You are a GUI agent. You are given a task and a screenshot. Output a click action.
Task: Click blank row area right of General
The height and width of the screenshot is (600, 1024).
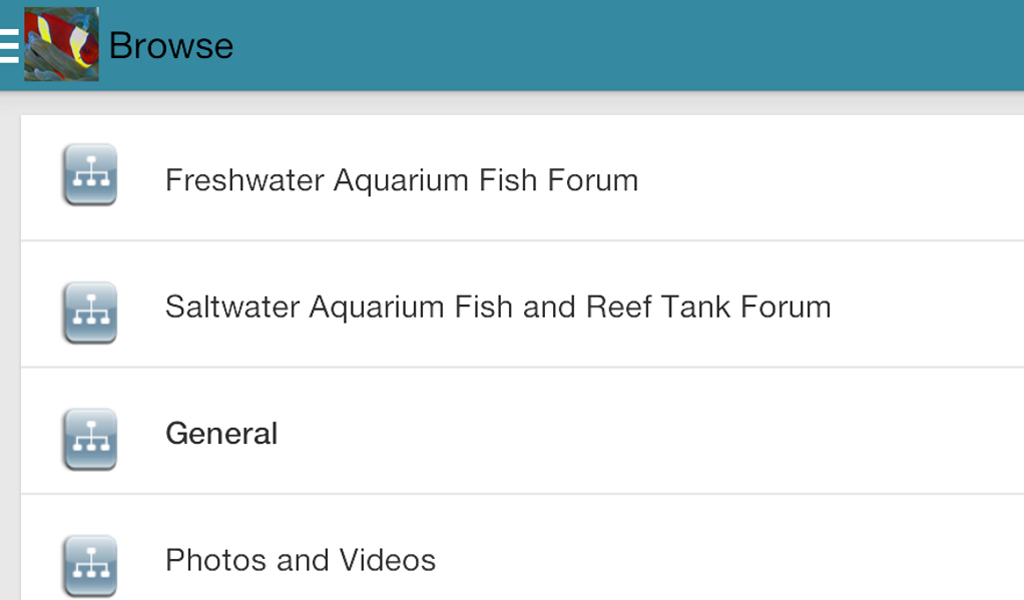pos(650,433)
